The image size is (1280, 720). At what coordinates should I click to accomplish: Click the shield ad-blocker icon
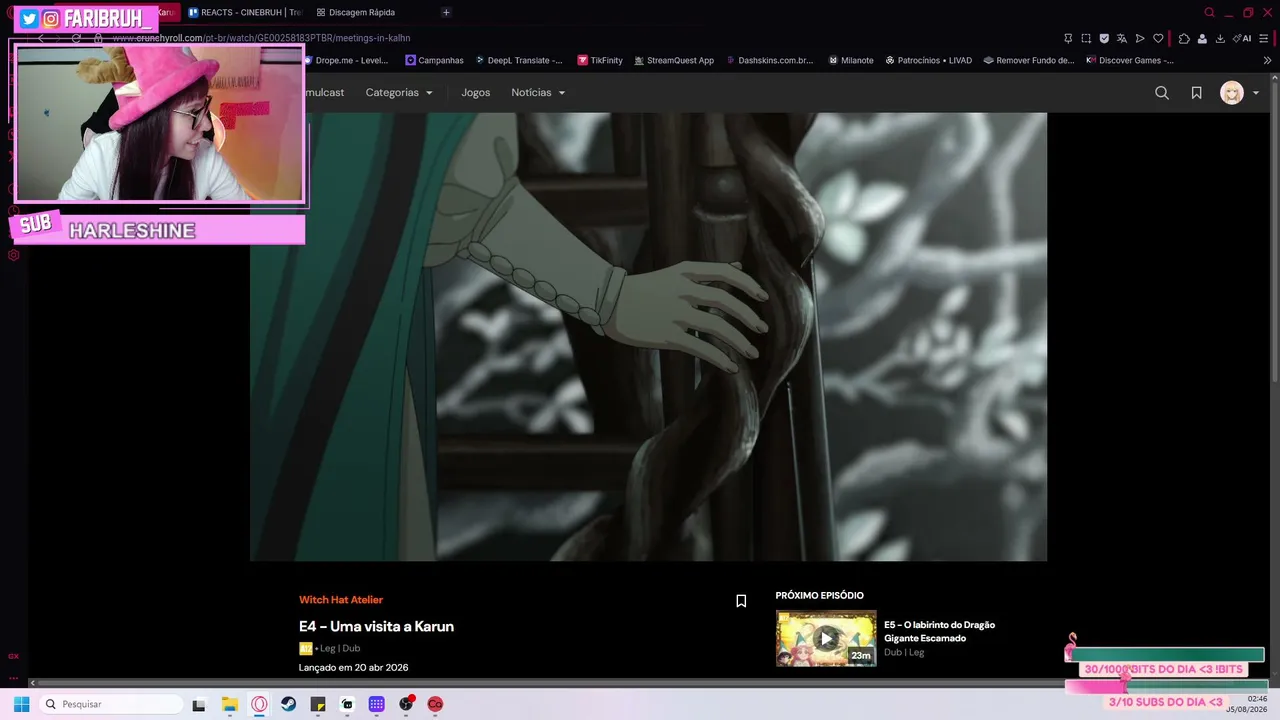[1104, 38]
